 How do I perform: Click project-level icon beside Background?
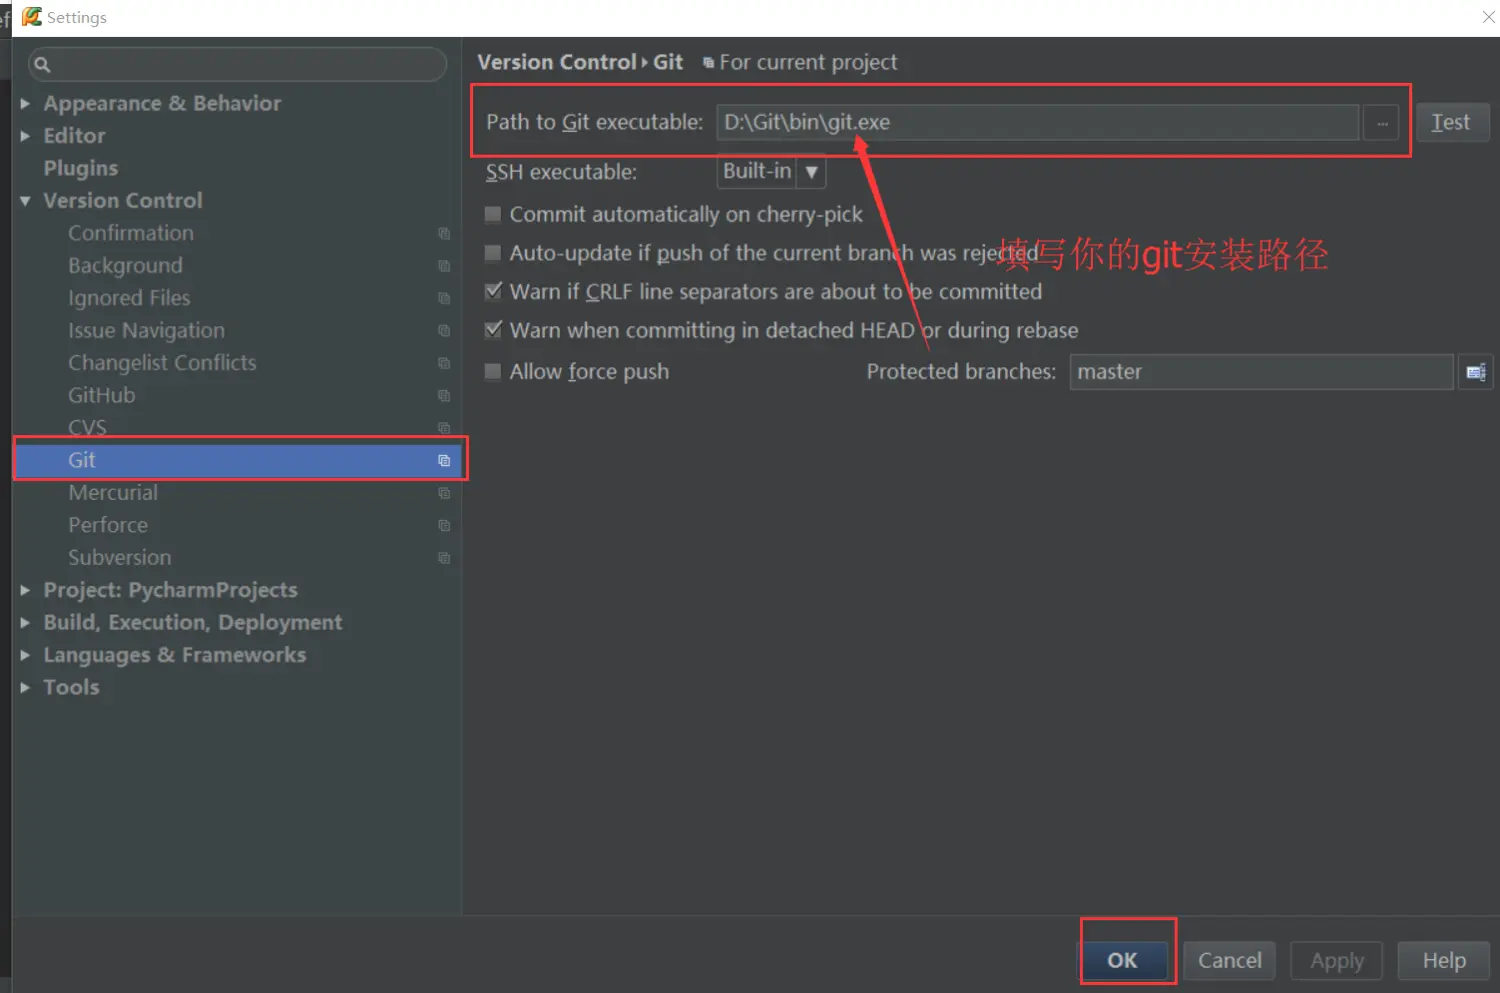444,266
